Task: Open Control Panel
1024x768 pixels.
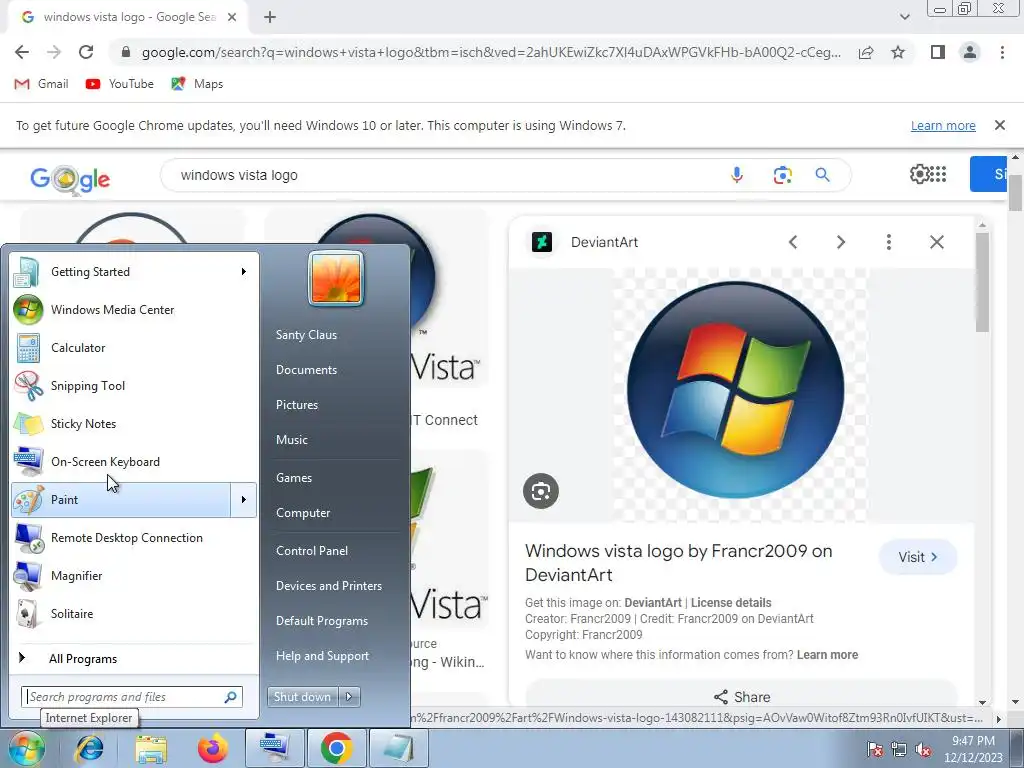Action: pyautogui.click(x=312, y=551)
